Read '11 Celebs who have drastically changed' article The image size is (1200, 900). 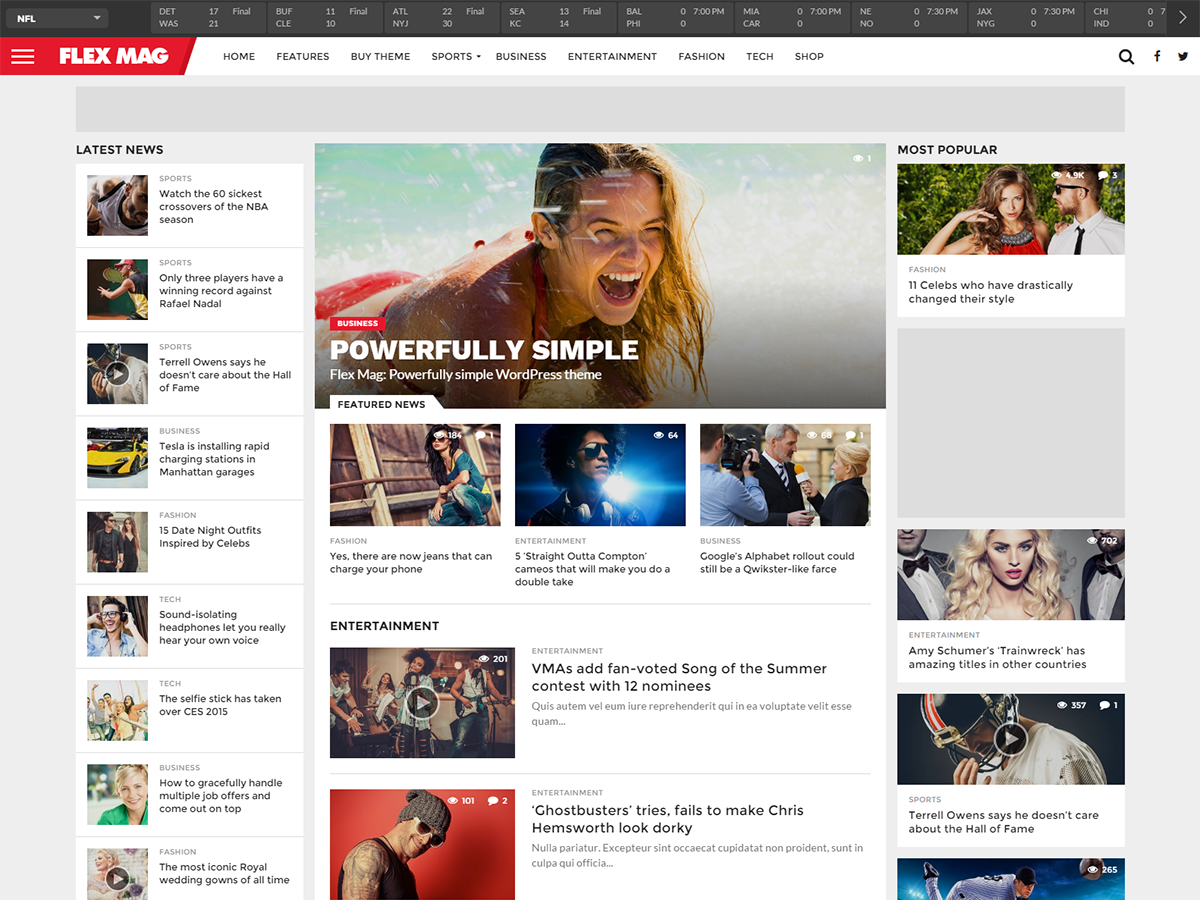[990, 292]
